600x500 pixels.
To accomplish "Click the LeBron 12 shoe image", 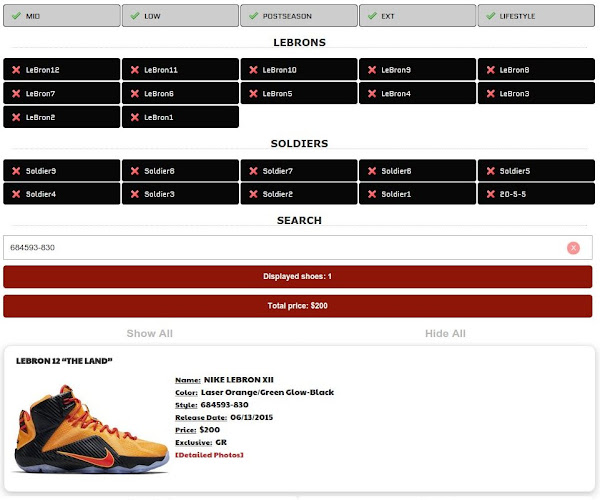I will 91,429.
